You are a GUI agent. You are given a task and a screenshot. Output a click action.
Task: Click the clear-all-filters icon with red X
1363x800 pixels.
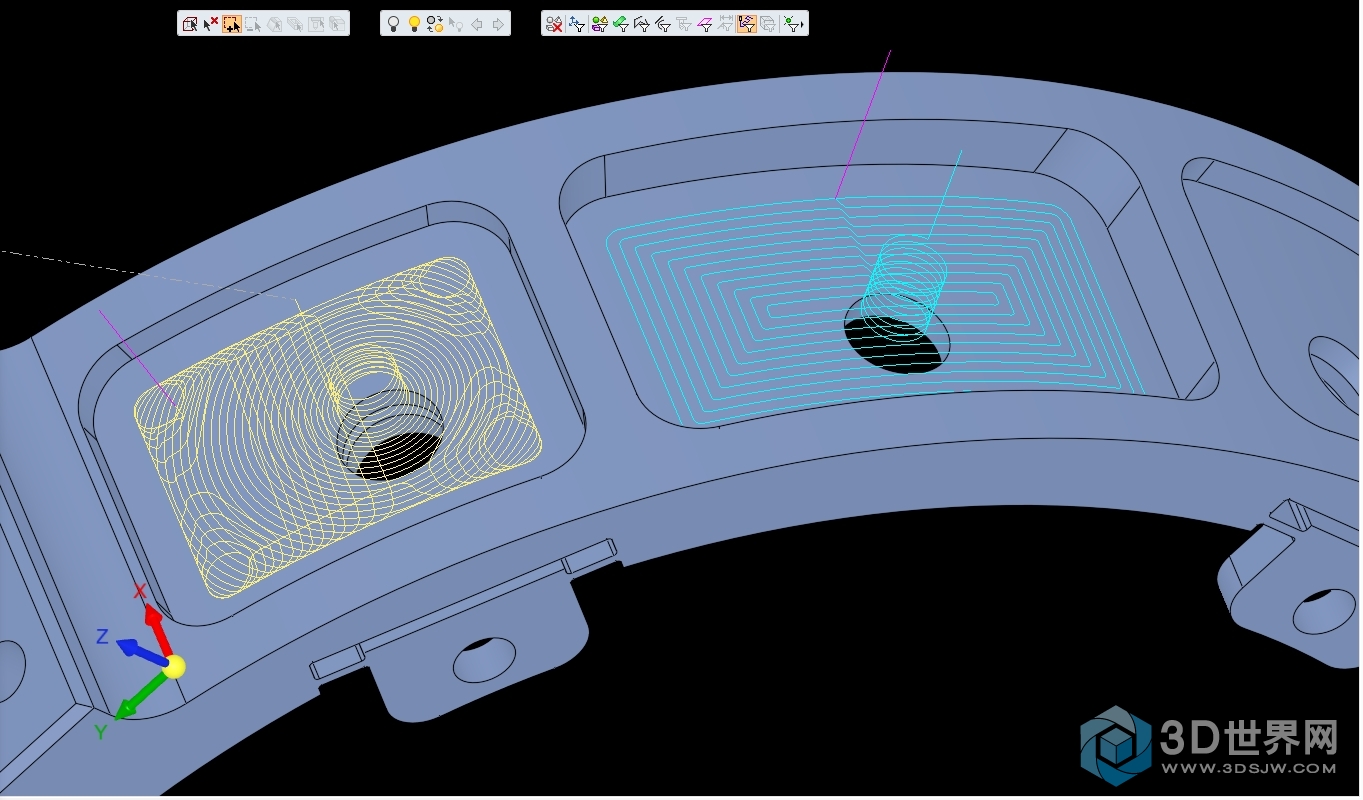554,24
